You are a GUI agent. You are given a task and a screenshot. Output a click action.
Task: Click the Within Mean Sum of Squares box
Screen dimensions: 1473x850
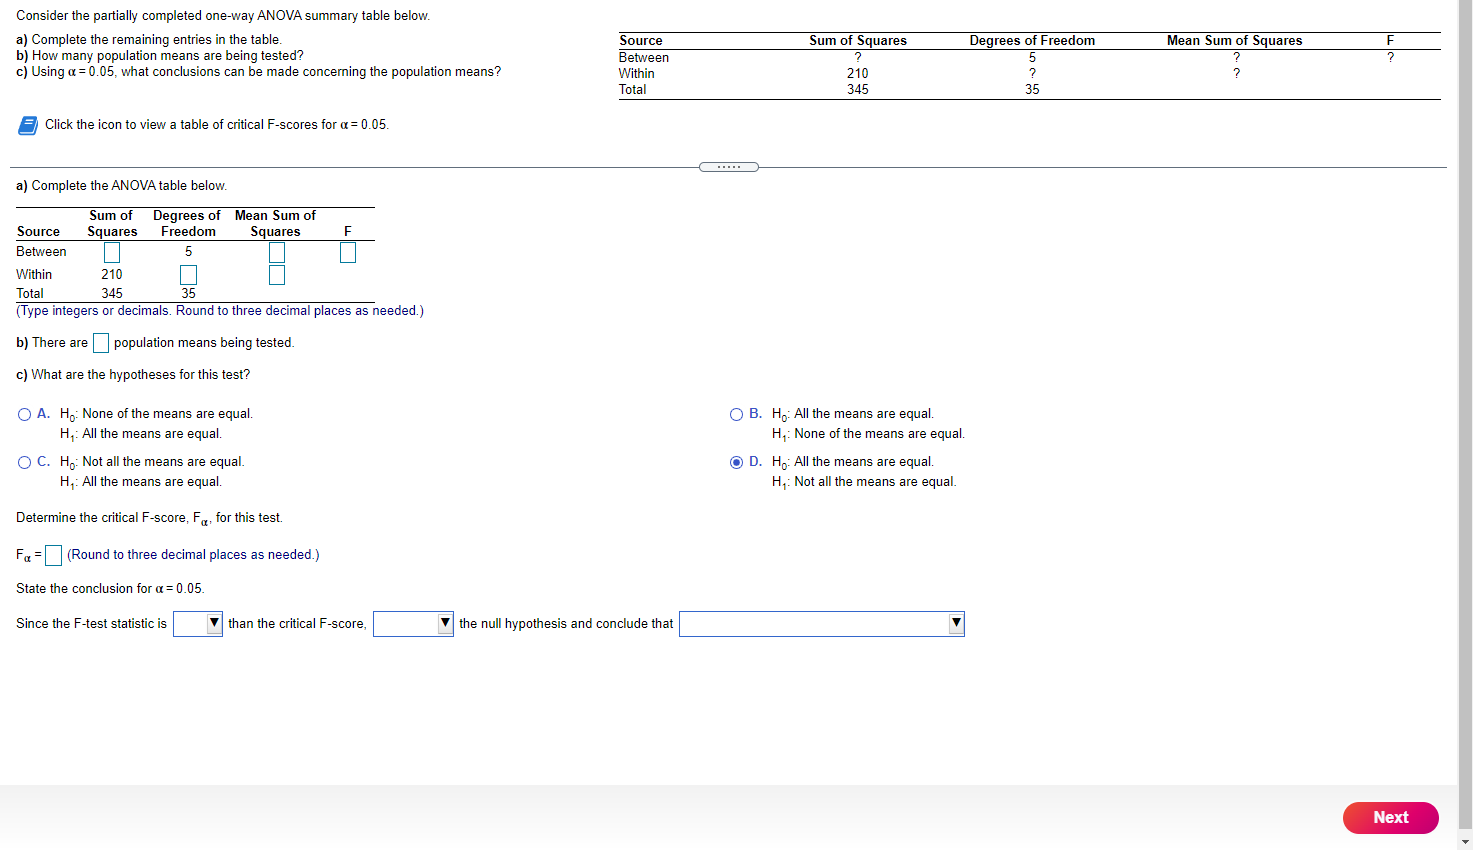276,274
